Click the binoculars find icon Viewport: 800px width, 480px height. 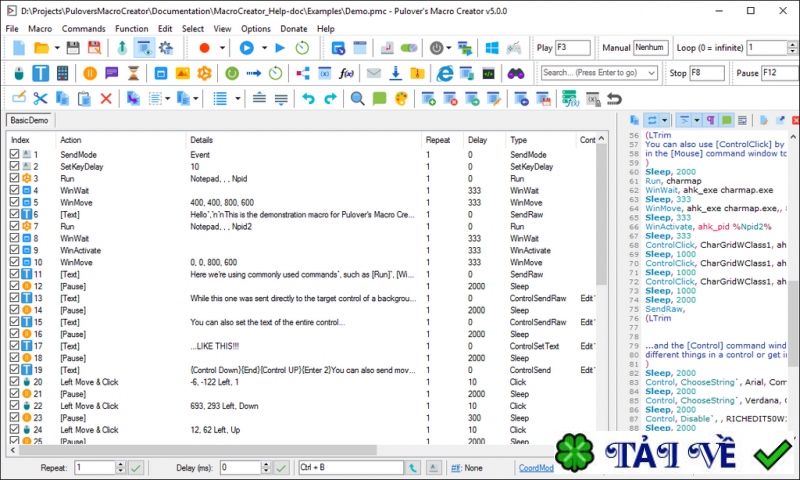pos(516,73)
